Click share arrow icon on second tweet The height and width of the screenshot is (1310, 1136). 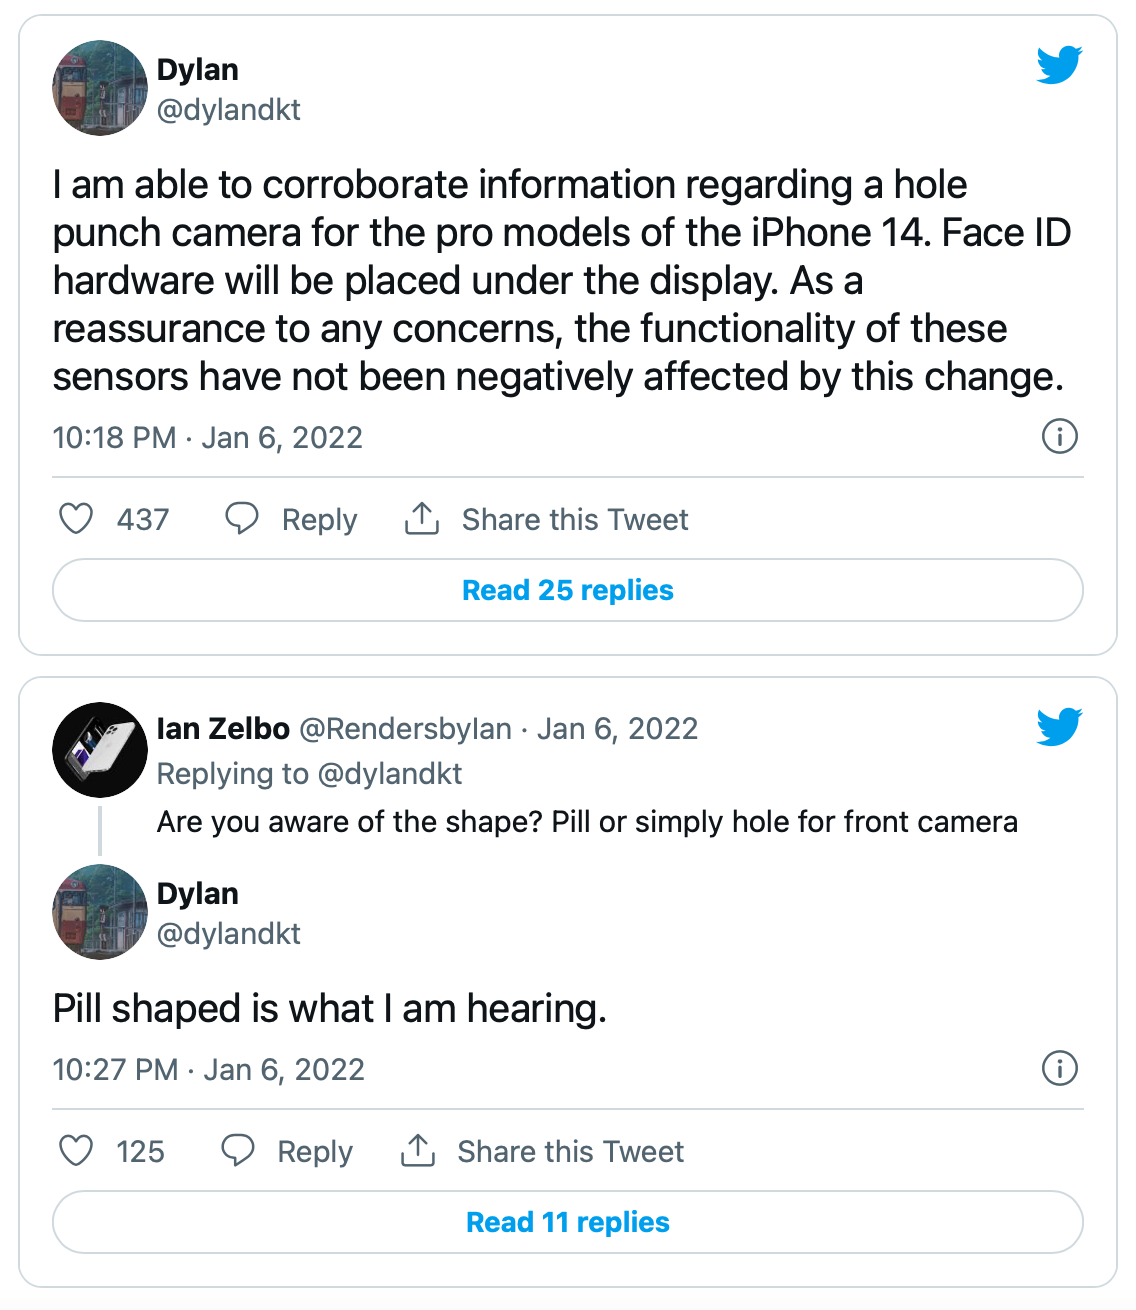[418, 1151]
